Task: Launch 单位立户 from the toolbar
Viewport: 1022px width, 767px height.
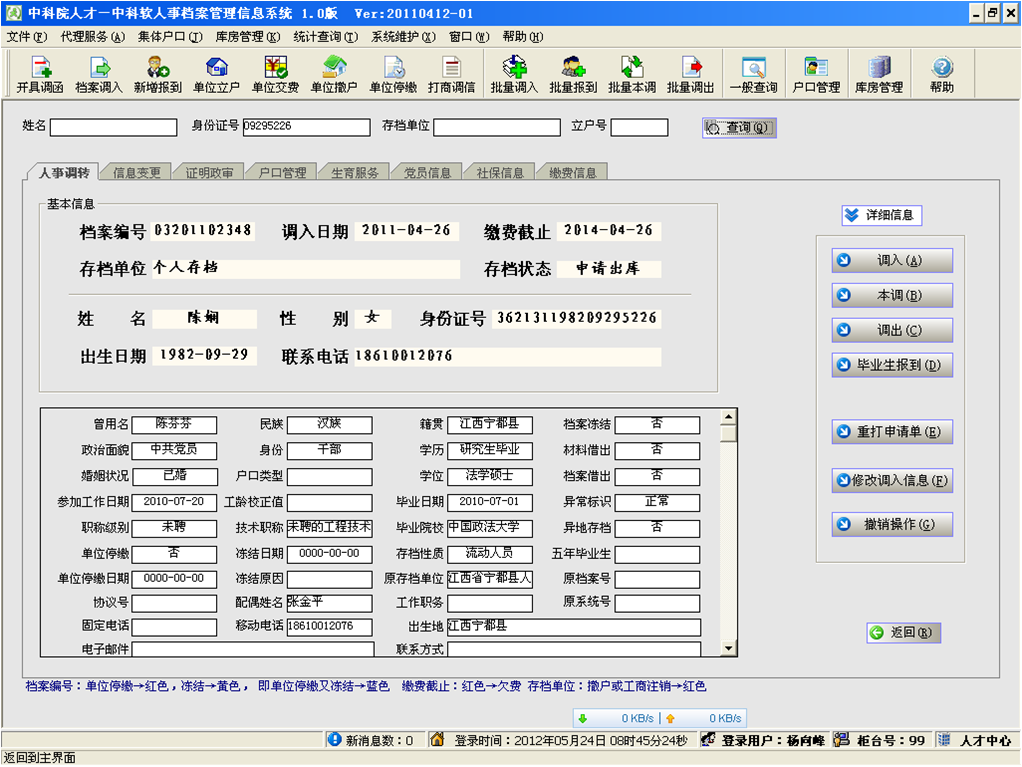Action: pos(217,74)
